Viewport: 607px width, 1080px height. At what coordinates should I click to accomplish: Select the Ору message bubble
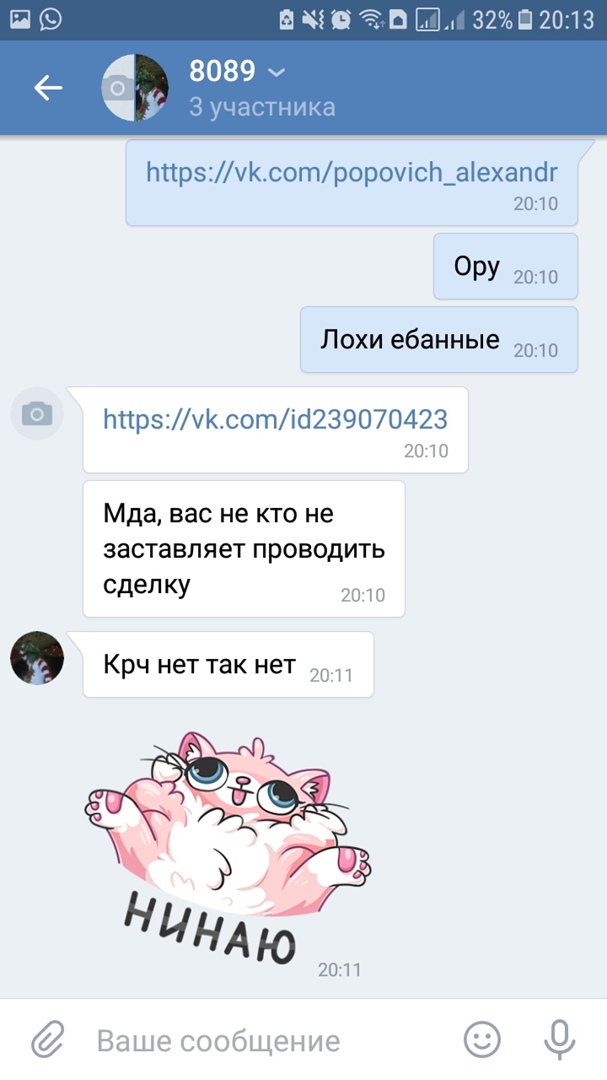[506, 267]
